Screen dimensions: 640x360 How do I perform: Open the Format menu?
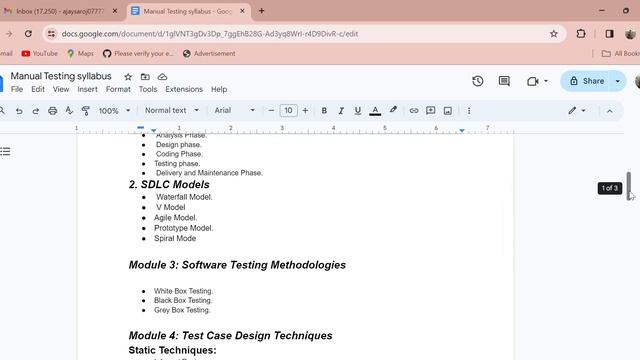(x=118, y=89)
